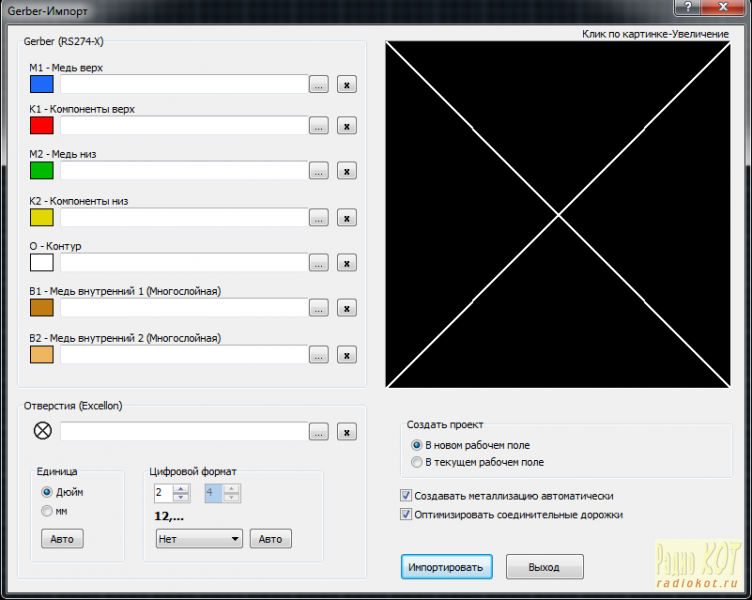Clear the K2 Компоненты низ file field

click(x=347, y=218)
